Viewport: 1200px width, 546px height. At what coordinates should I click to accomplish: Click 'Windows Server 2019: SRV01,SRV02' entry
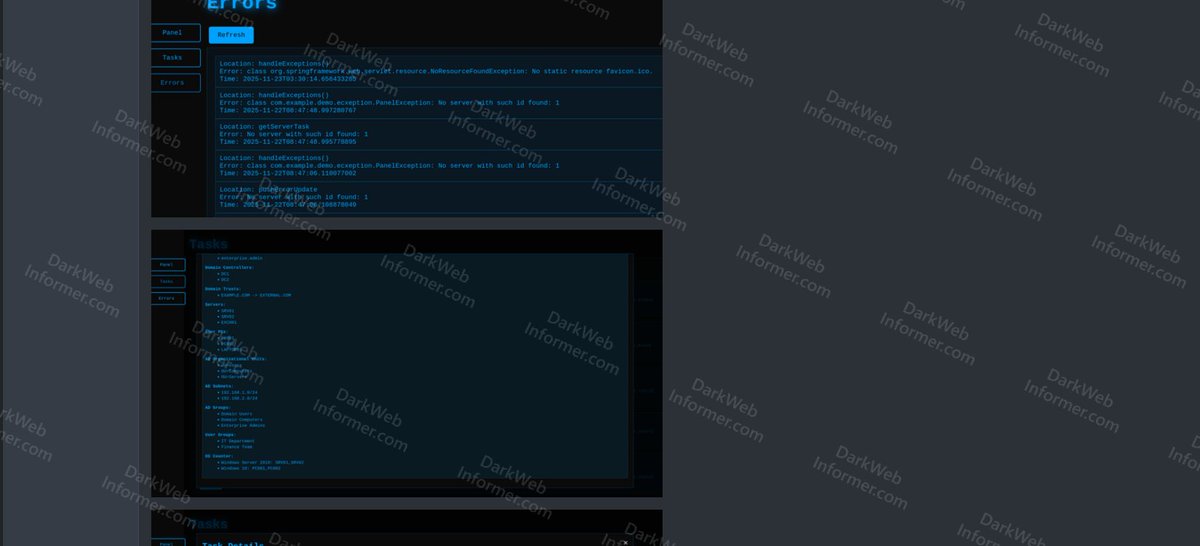[262, 462]
